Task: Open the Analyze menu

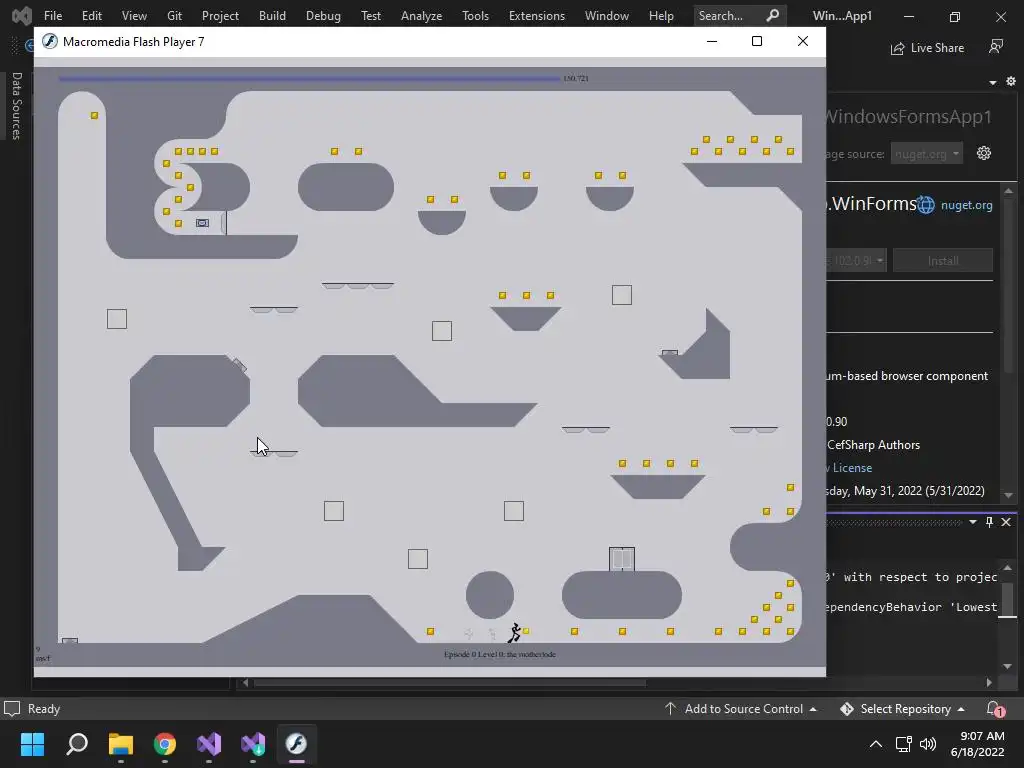Action: [x=421, y=16]
